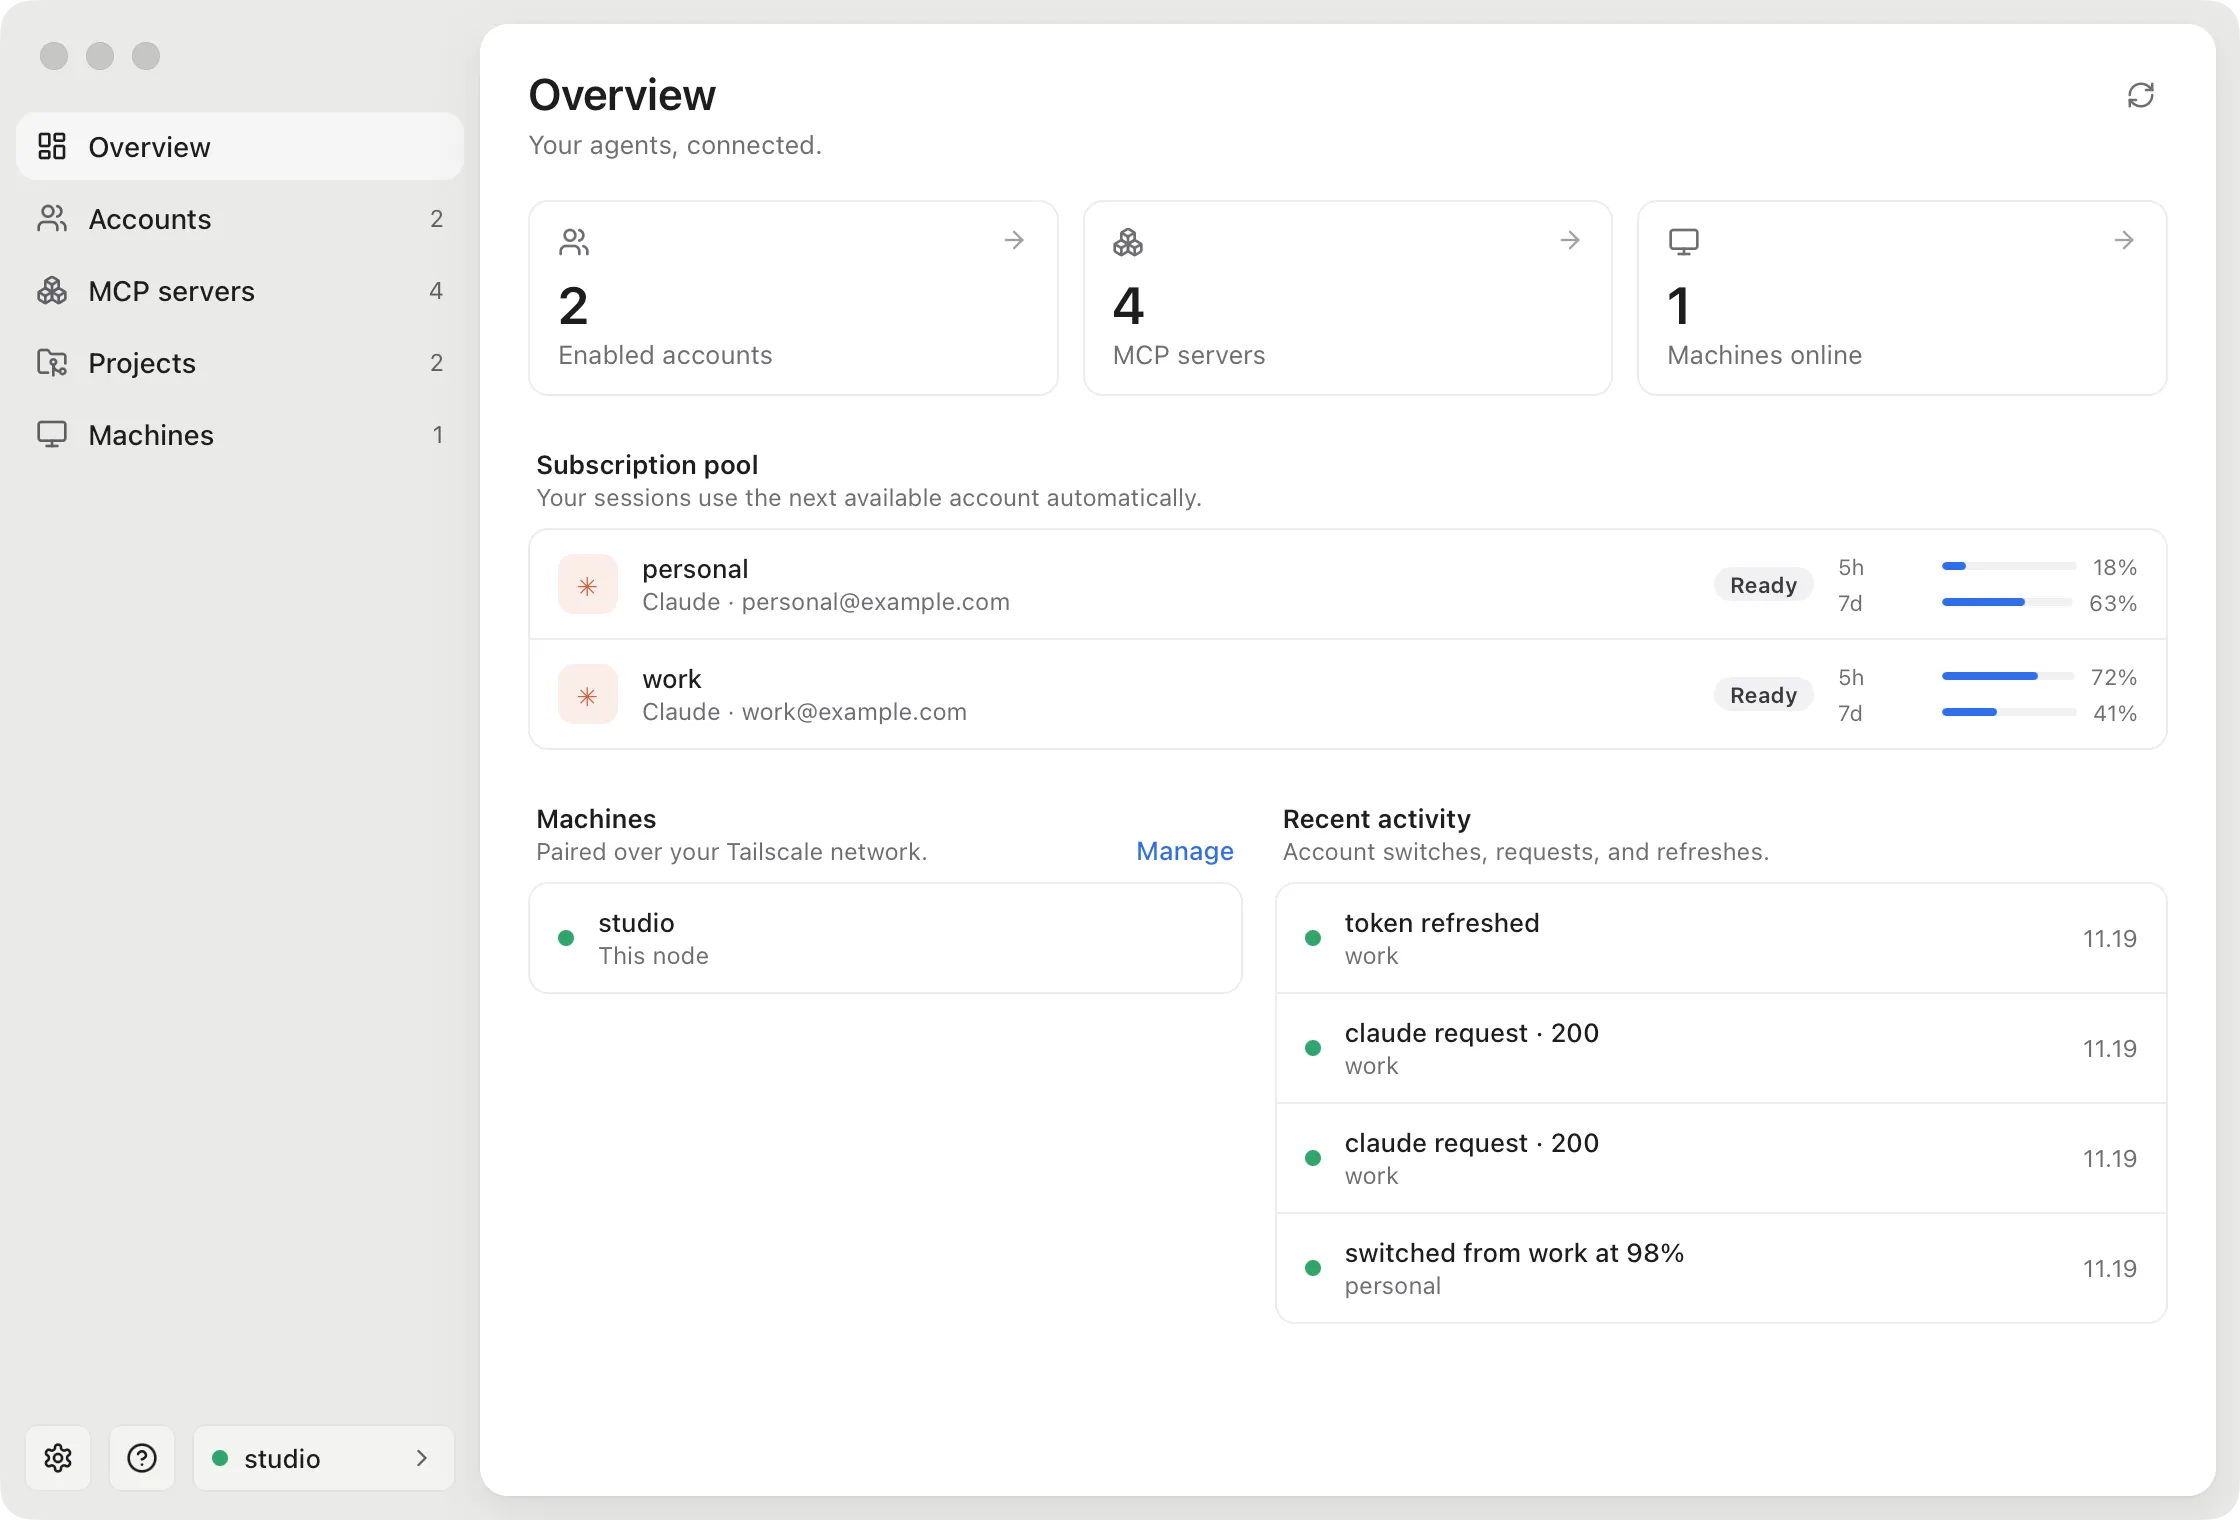Select the Overview item in the sidebar
The width and height of the screenshot is (2240, 1520).
click(240, 146)
